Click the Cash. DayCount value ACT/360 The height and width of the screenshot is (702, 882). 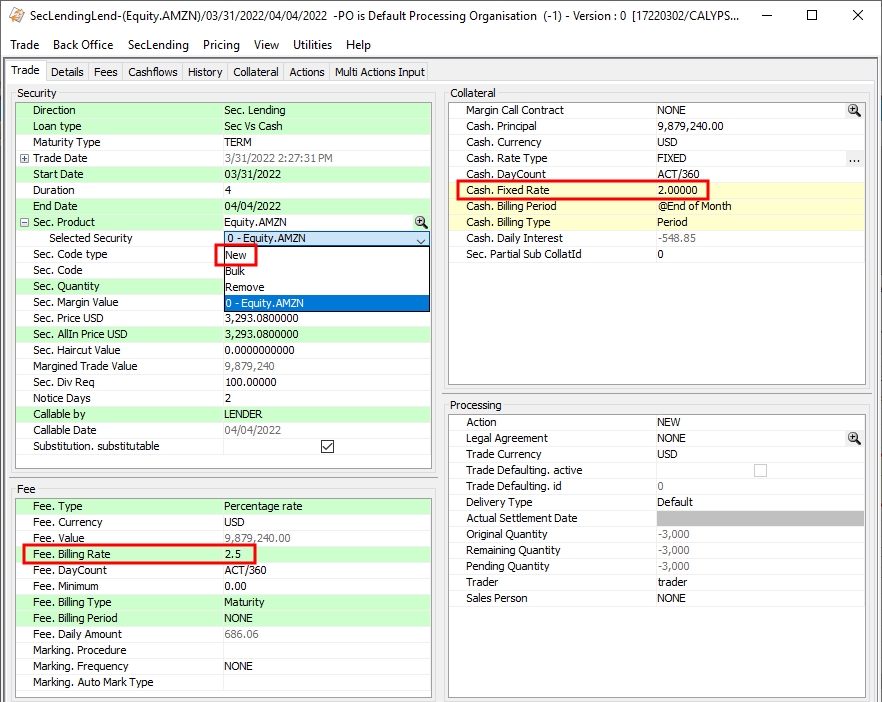tap(678, 174)
